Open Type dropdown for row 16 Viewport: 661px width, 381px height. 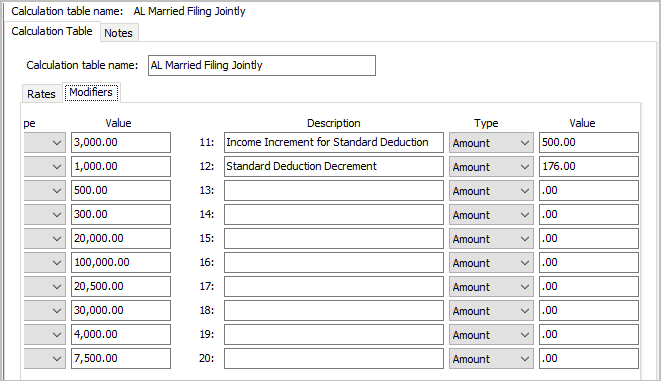pyautogui.click(x=491, y=263)
